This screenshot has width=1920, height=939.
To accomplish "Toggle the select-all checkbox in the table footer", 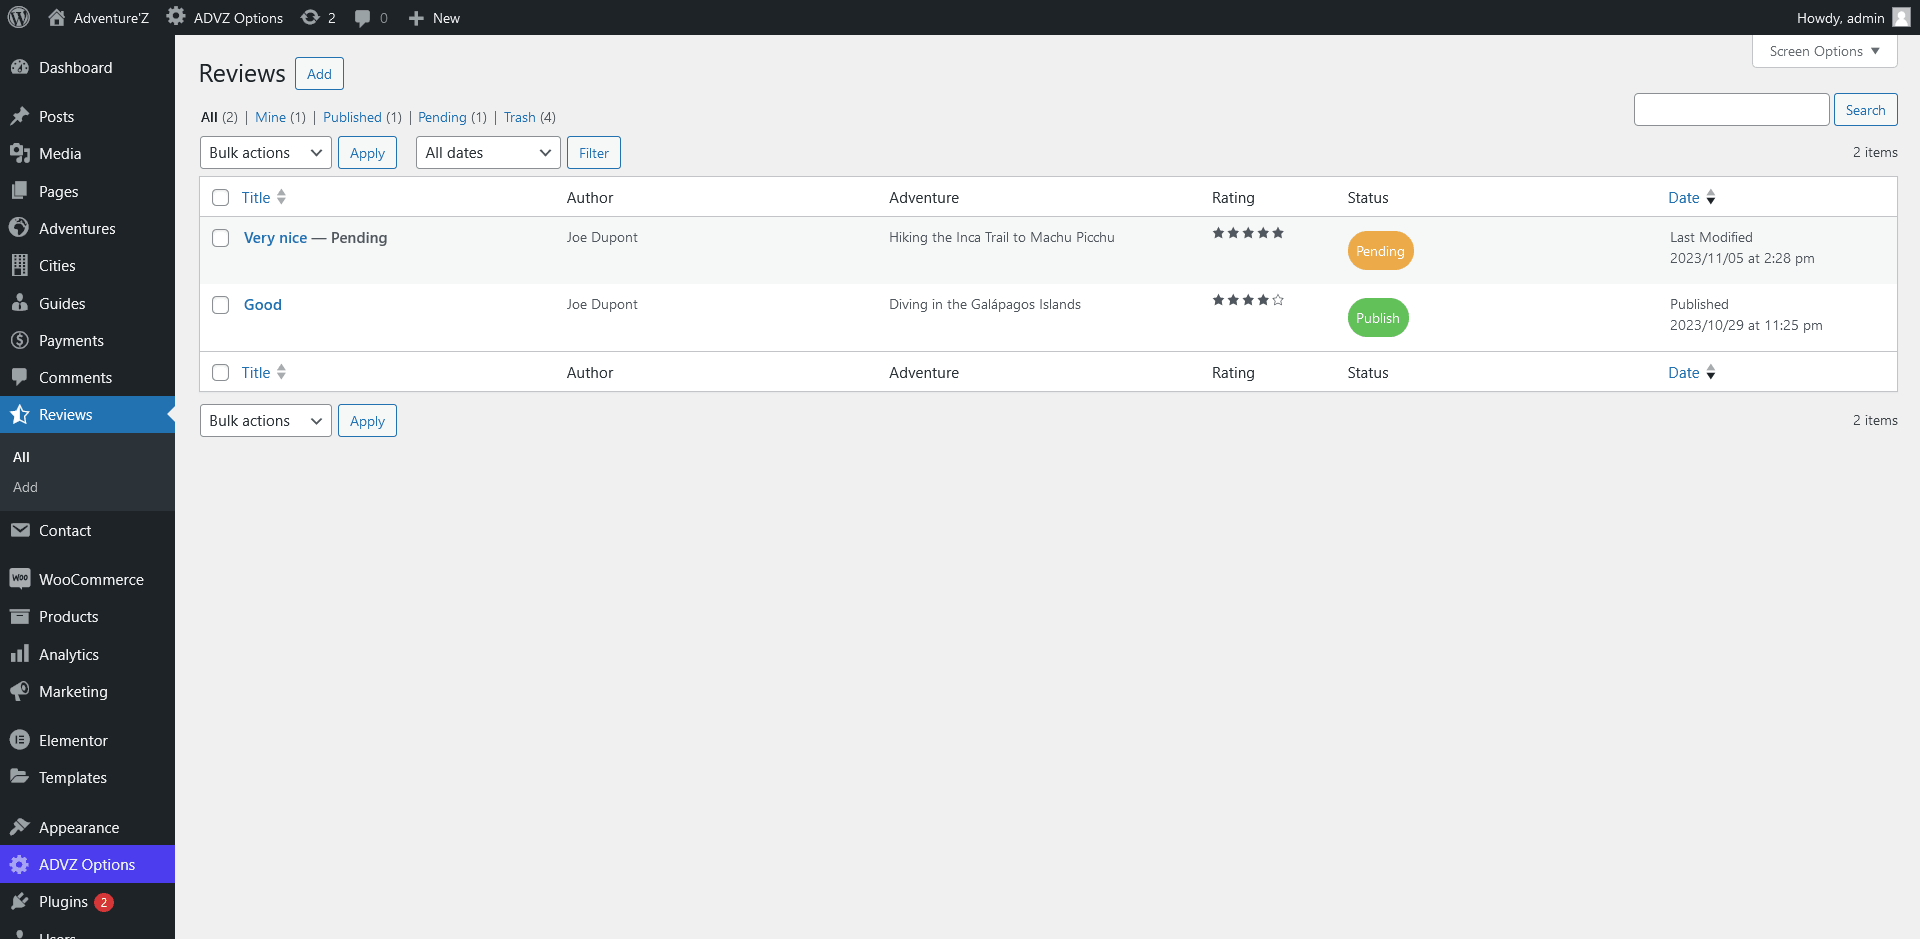I will pyautogui.click(x=221, y=373).
